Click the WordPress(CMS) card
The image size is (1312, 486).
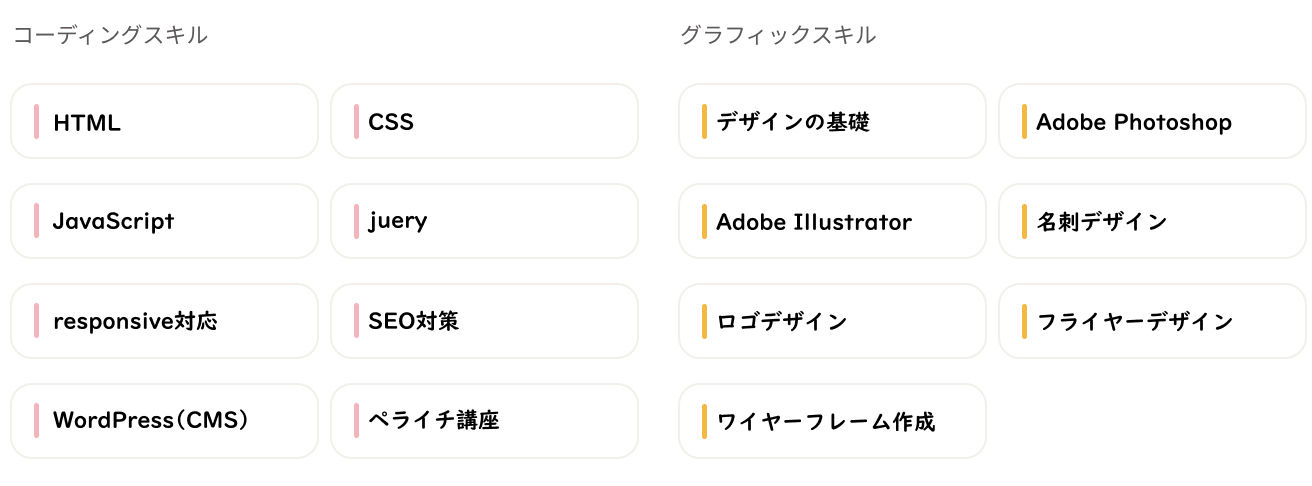click(x=164, y=421)
